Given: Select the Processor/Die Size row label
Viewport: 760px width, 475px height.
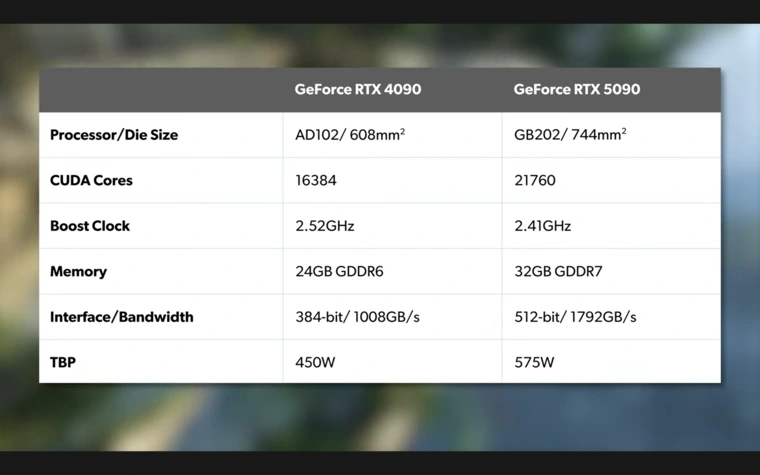Looking at the screenshot, I should pyautogui.click(x=114, y=135).
